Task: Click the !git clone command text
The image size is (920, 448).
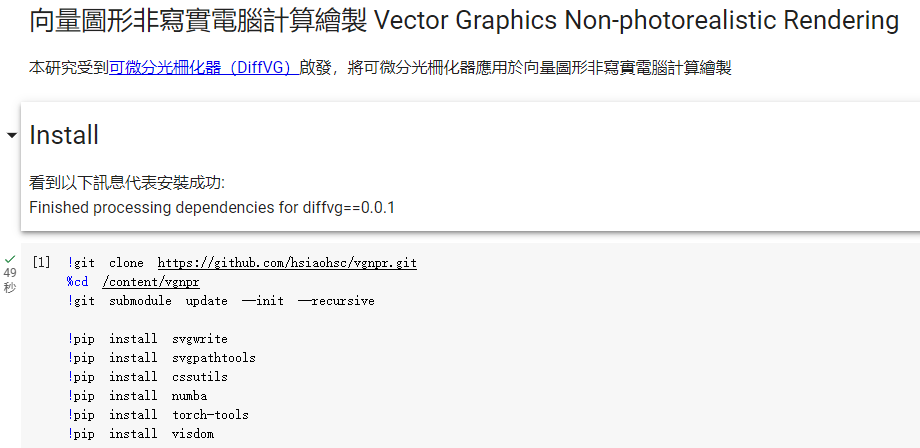Action: pyautogui.click(x=105, y=263)
